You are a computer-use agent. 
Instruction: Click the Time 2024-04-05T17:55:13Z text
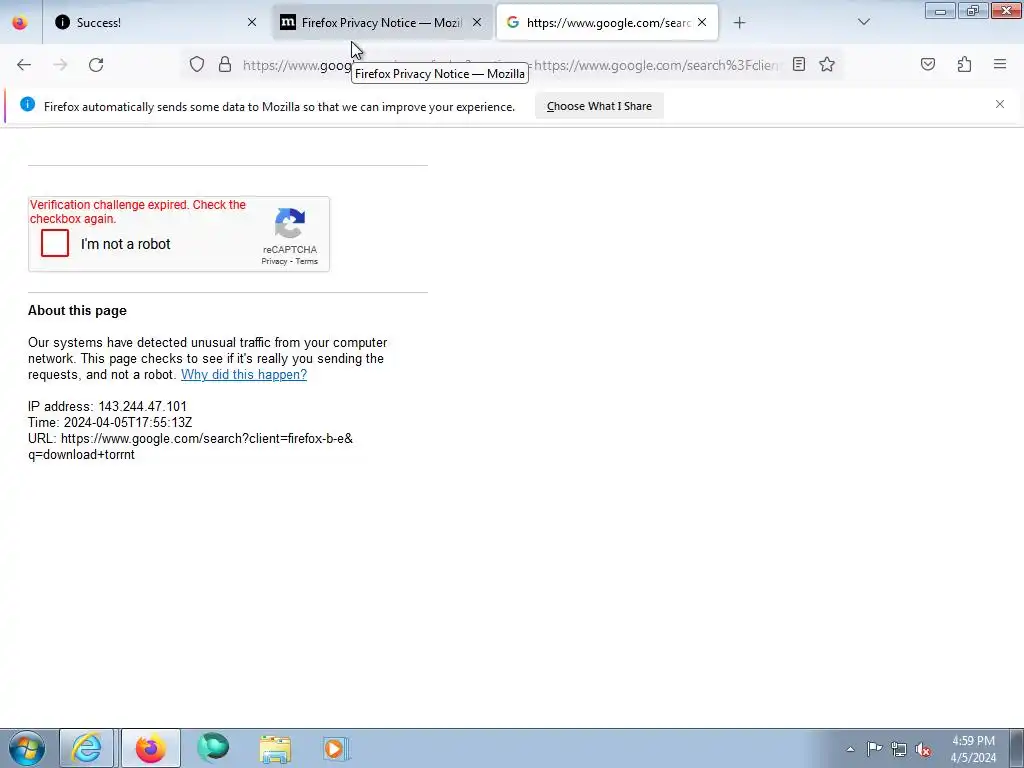pyautogui.click(x=110, y=423)
